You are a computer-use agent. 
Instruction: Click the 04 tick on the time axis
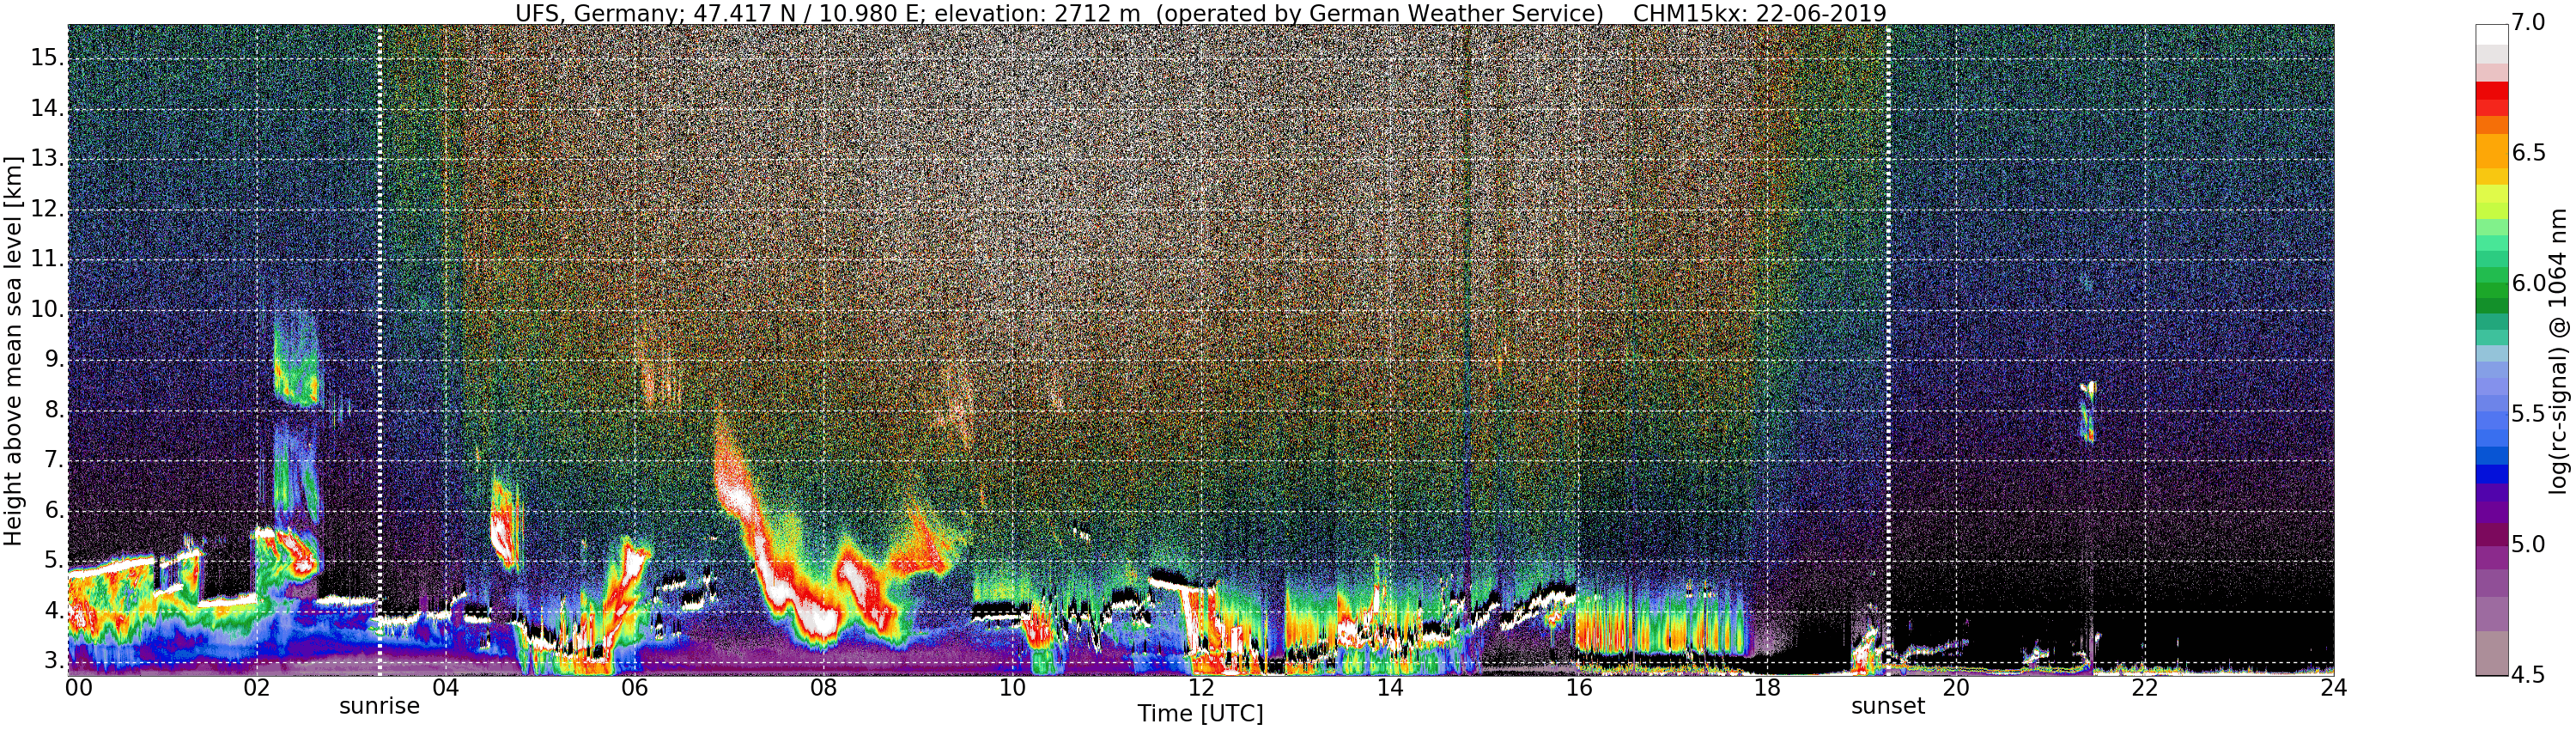pyautogui.click(x=445, y=687)
